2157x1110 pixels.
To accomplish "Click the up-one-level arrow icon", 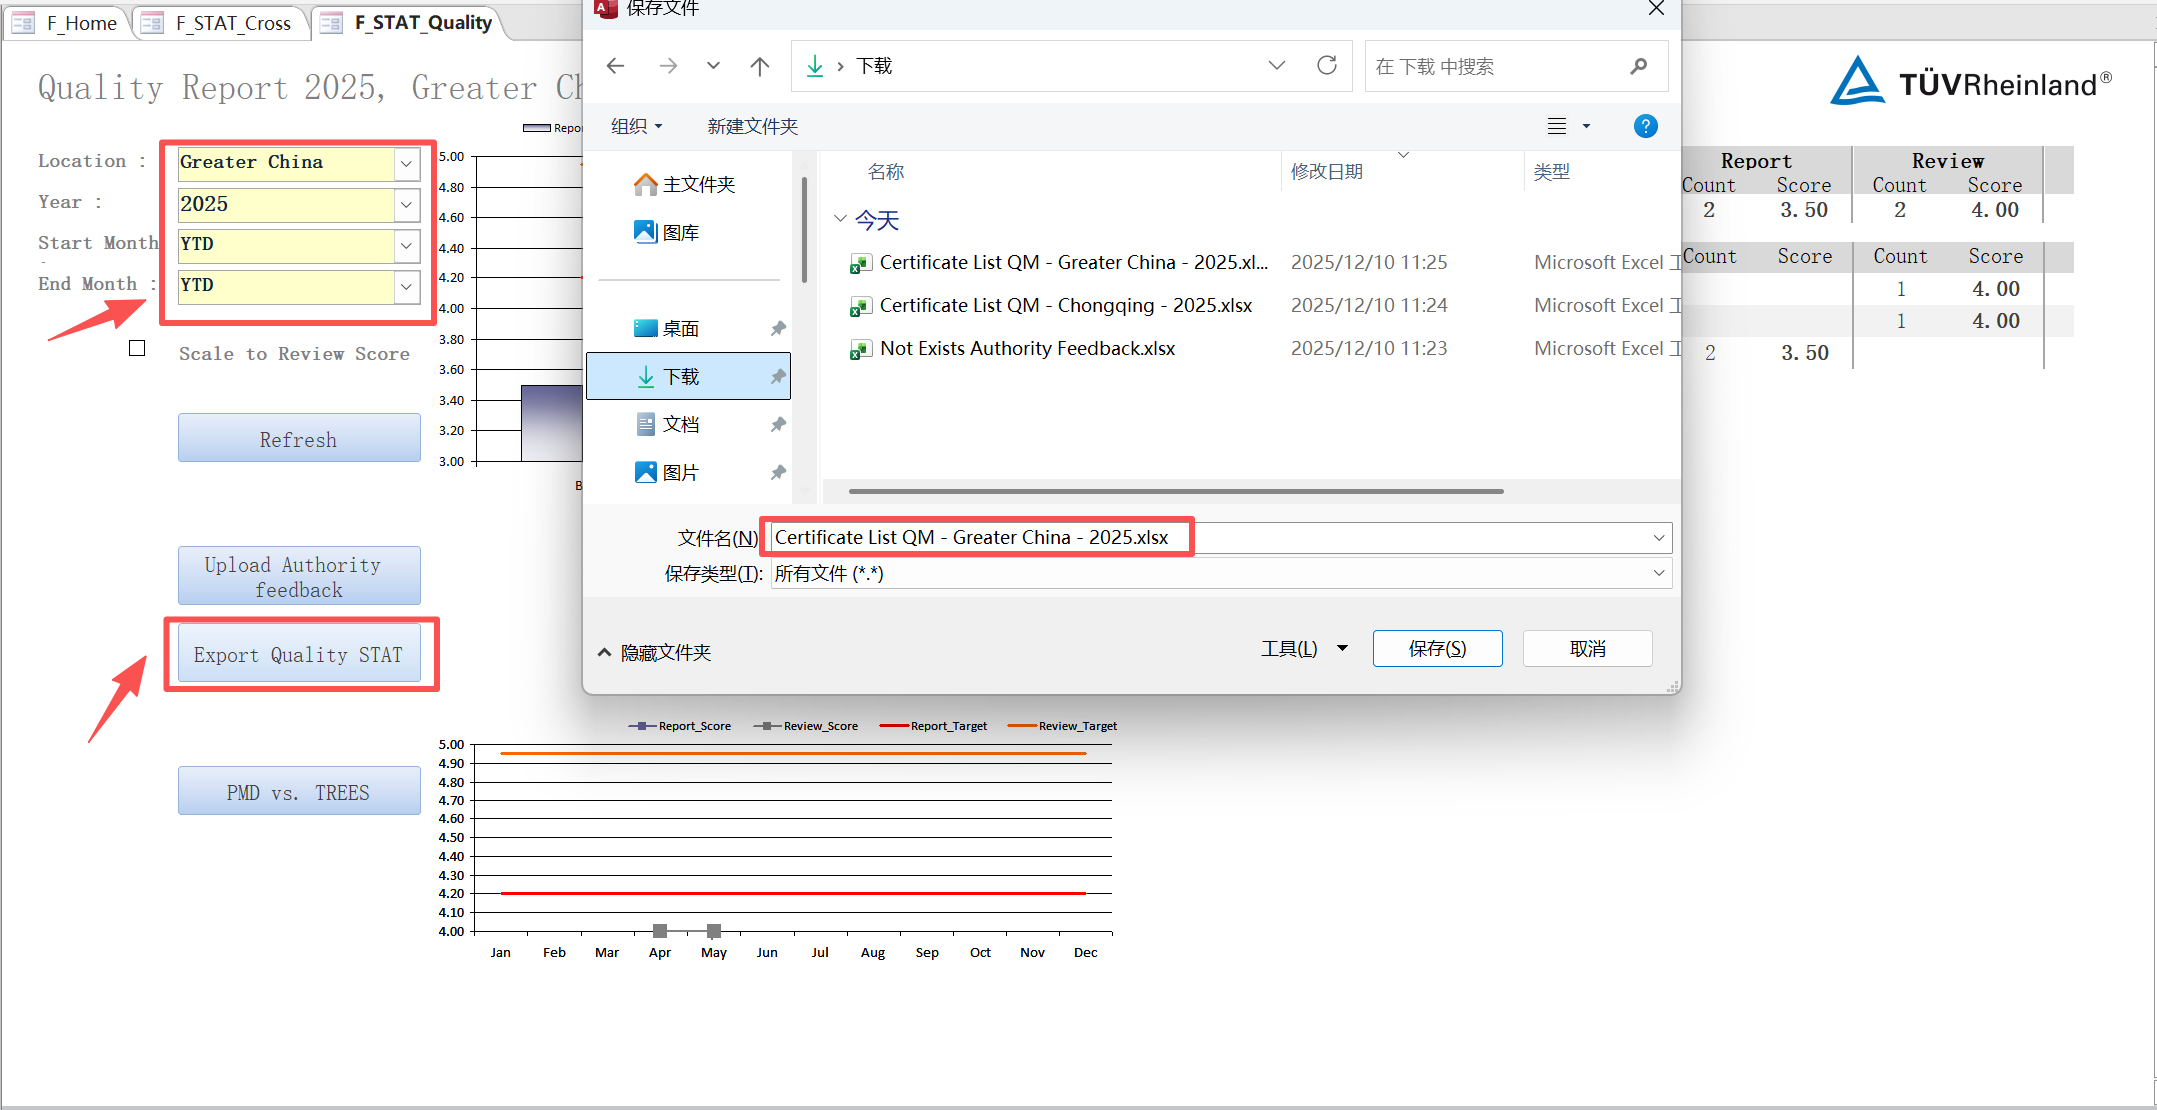I will coord(760,66).
